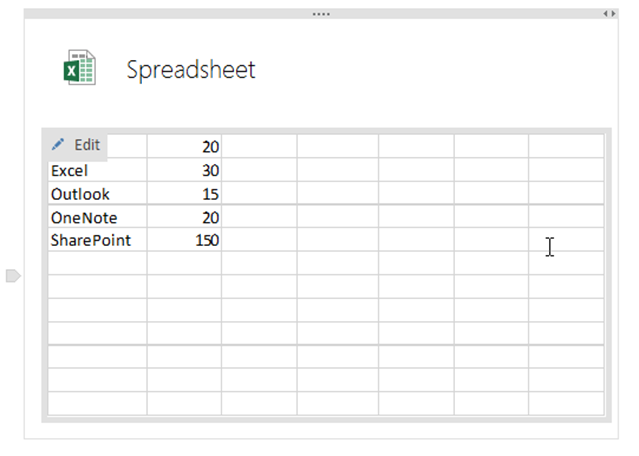Image resolution: width=639 pixels, height=456 pixels.
Task: Click the Spreadsheet title text
Action: pyautogui.click(x=190, y=69)
